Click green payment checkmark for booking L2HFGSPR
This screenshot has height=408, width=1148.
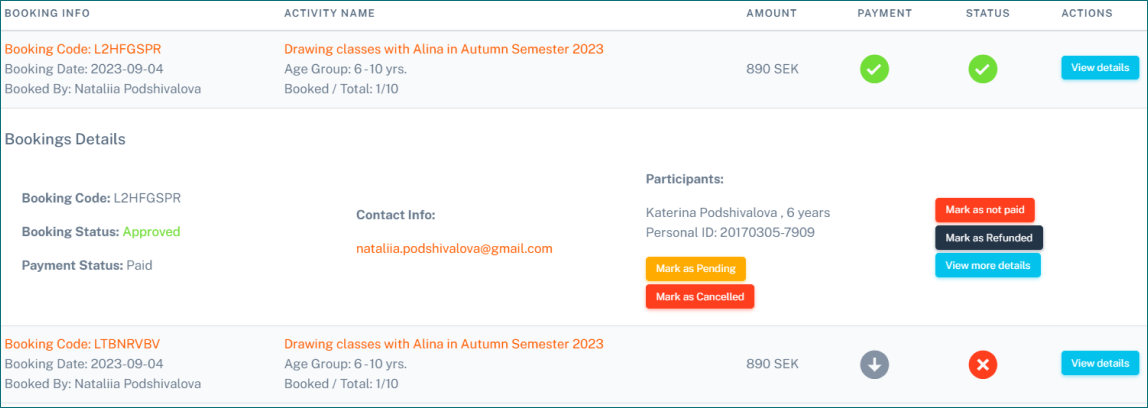pyautogui.click(x=874, y=69)
